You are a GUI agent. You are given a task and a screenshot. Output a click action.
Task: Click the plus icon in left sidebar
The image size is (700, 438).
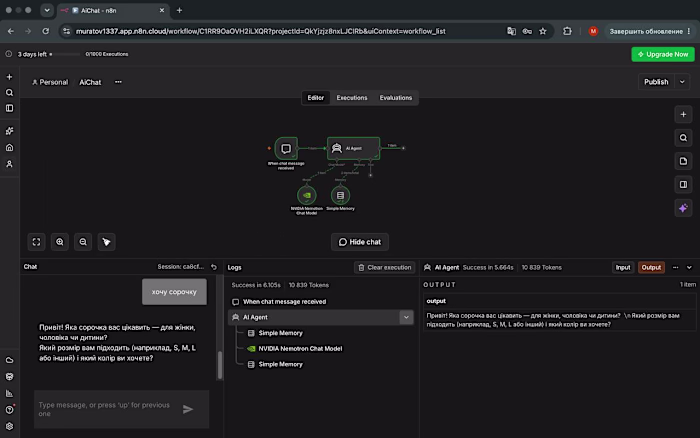click(9, 77)
